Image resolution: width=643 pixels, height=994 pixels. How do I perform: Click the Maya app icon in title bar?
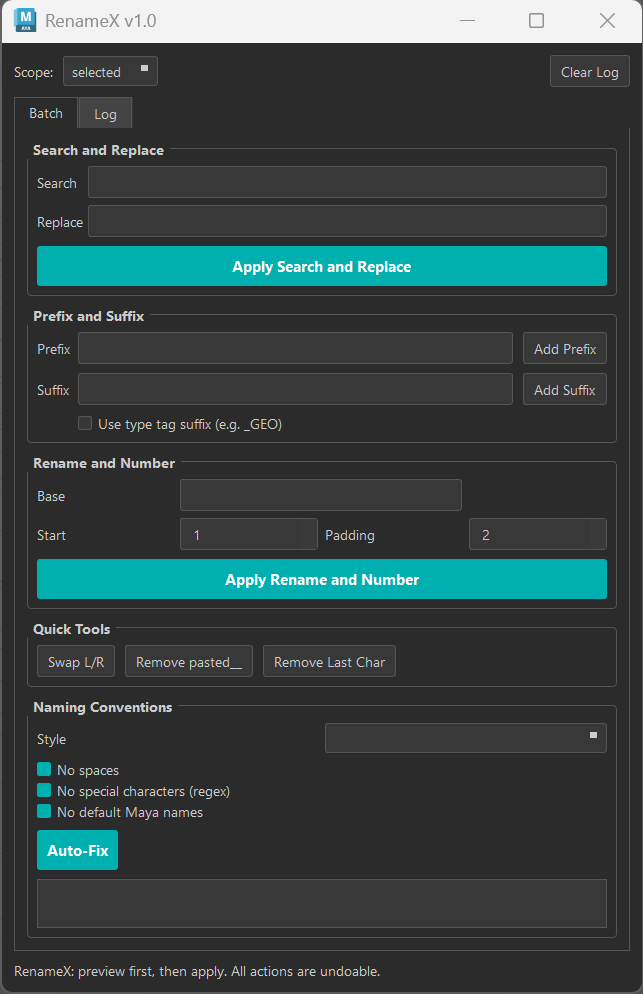click(25, 21)
